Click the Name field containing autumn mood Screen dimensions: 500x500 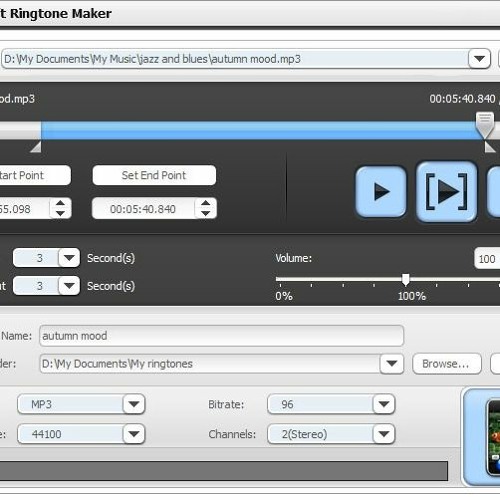point(221,336)
